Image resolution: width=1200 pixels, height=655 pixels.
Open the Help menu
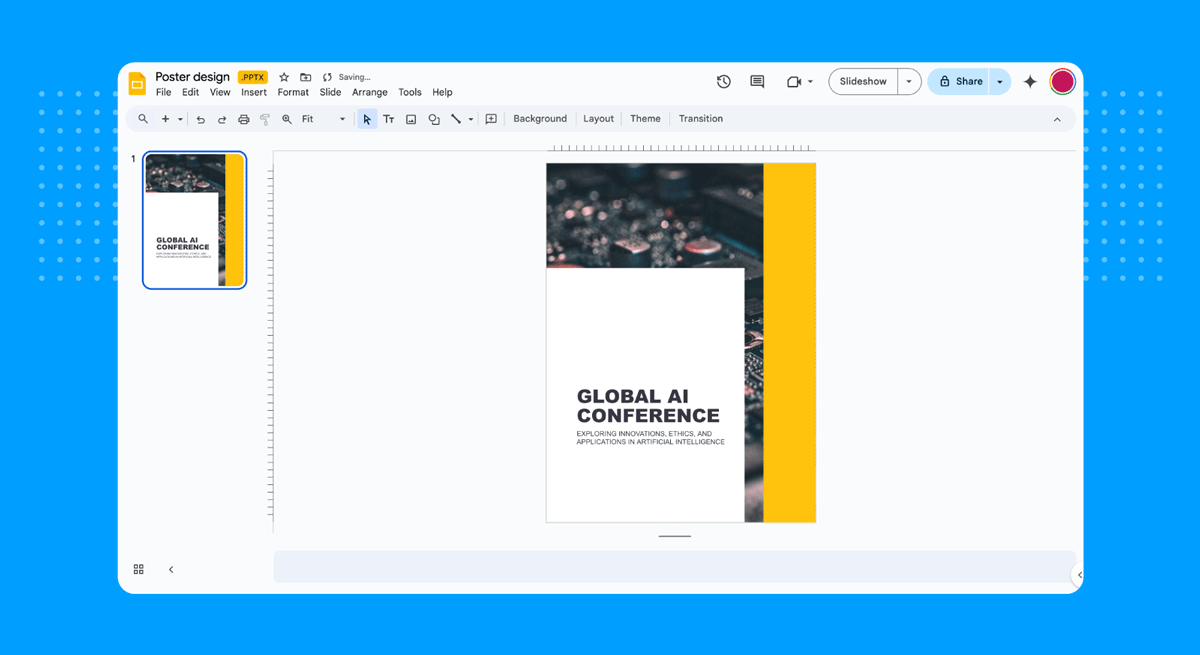point(442,92)
